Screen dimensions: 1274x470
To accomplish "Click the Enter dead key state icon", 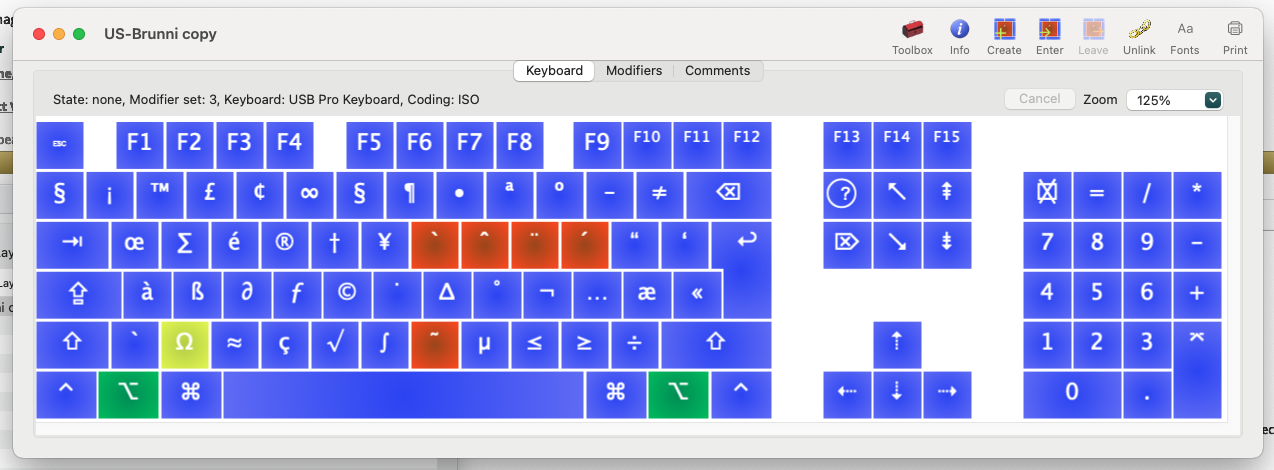I will coord(1050,37).
